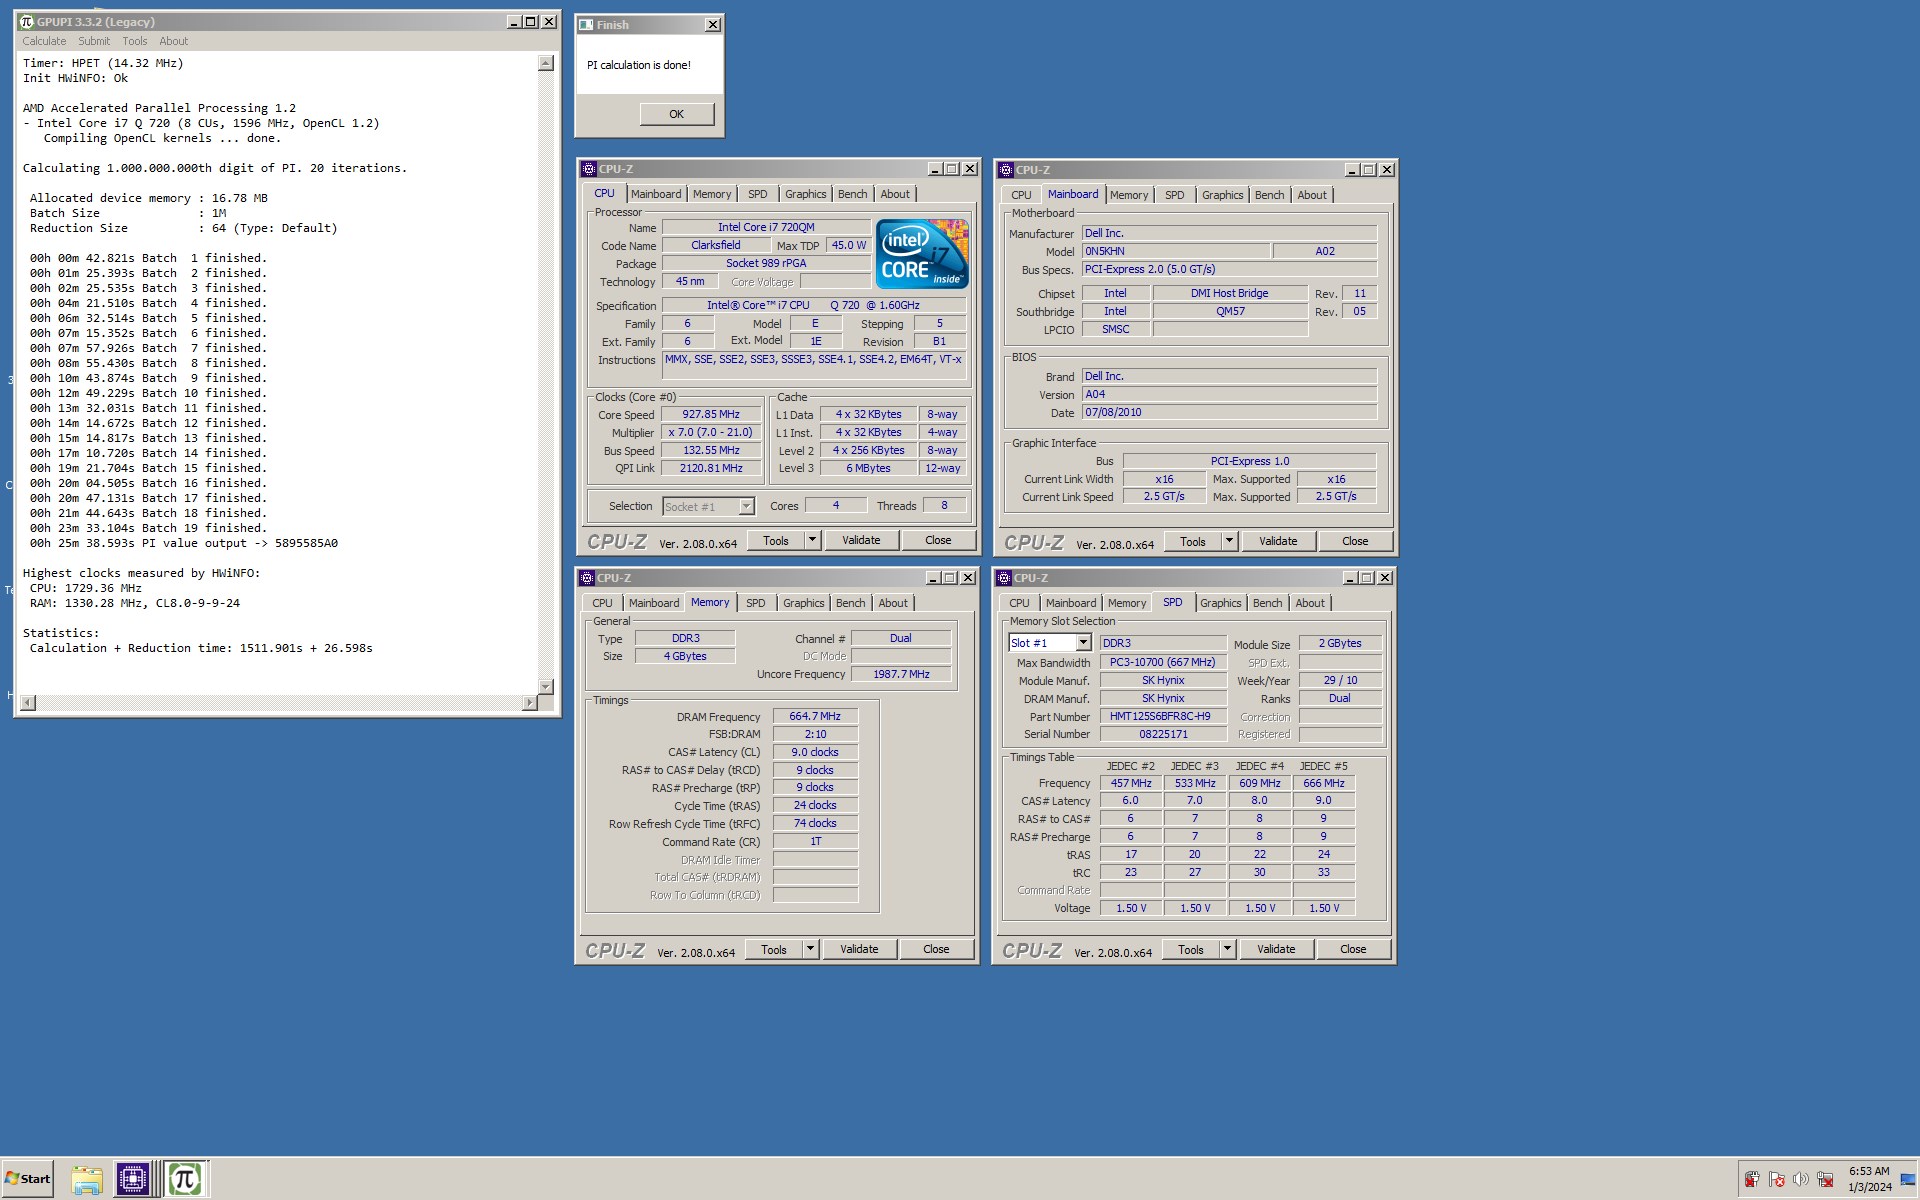Image resolution: width=1920 pixels, height=1200 pixels.
Task: Click the Part Number HMT125S6BFR8C-H9 field
Action: coord(1163,716)
